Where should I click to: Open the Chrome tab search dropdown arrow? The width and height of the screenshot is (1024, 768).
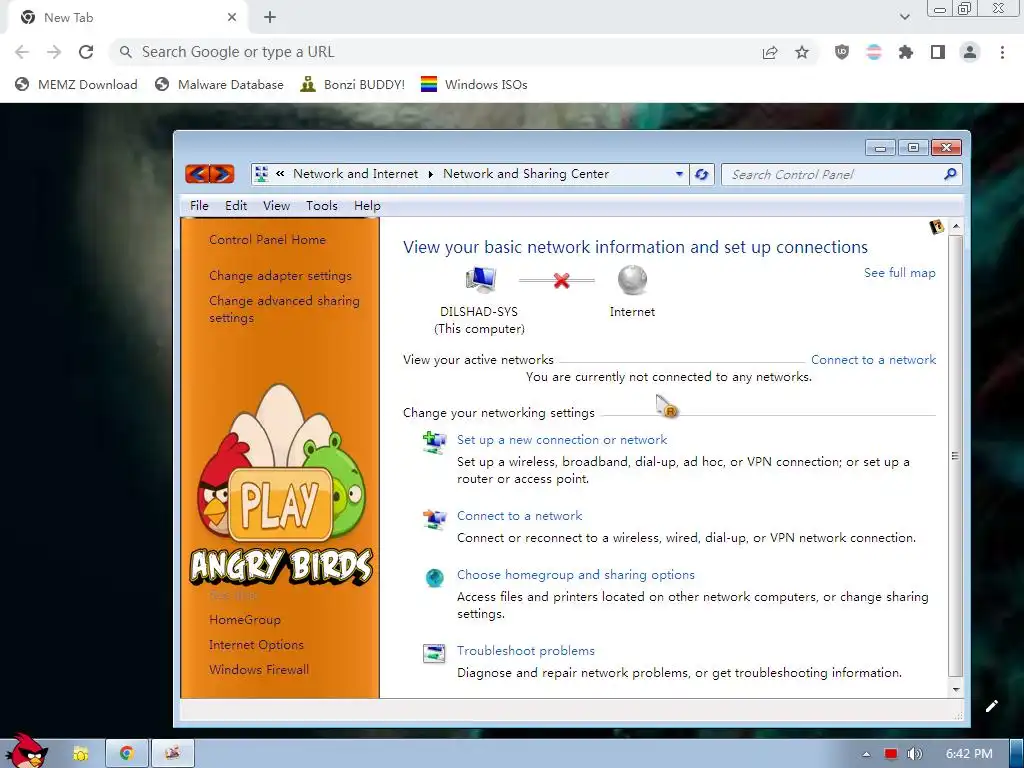tap(904, 17)
